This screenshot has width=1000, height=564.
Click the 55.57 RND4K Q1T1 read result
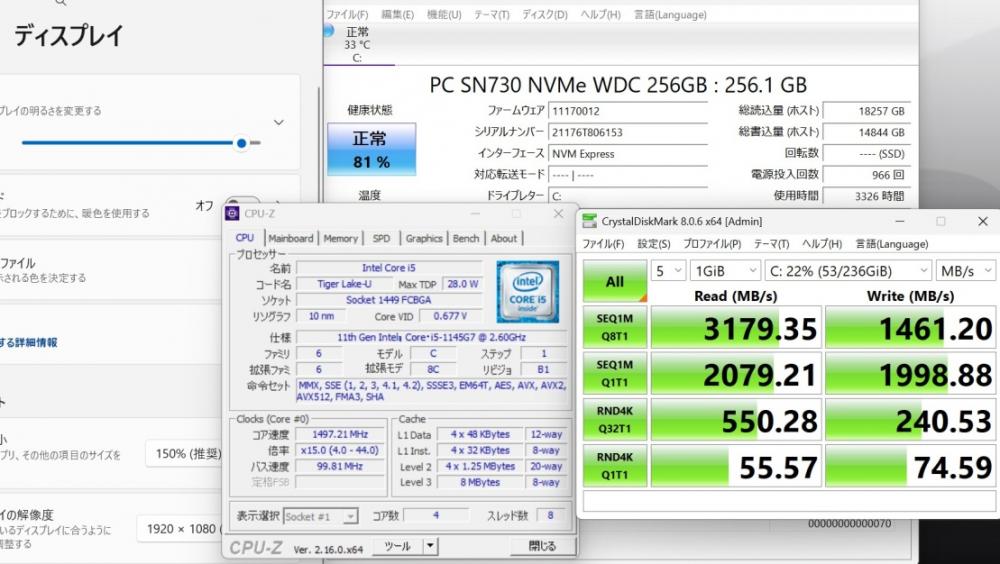[x=736, y=466]
